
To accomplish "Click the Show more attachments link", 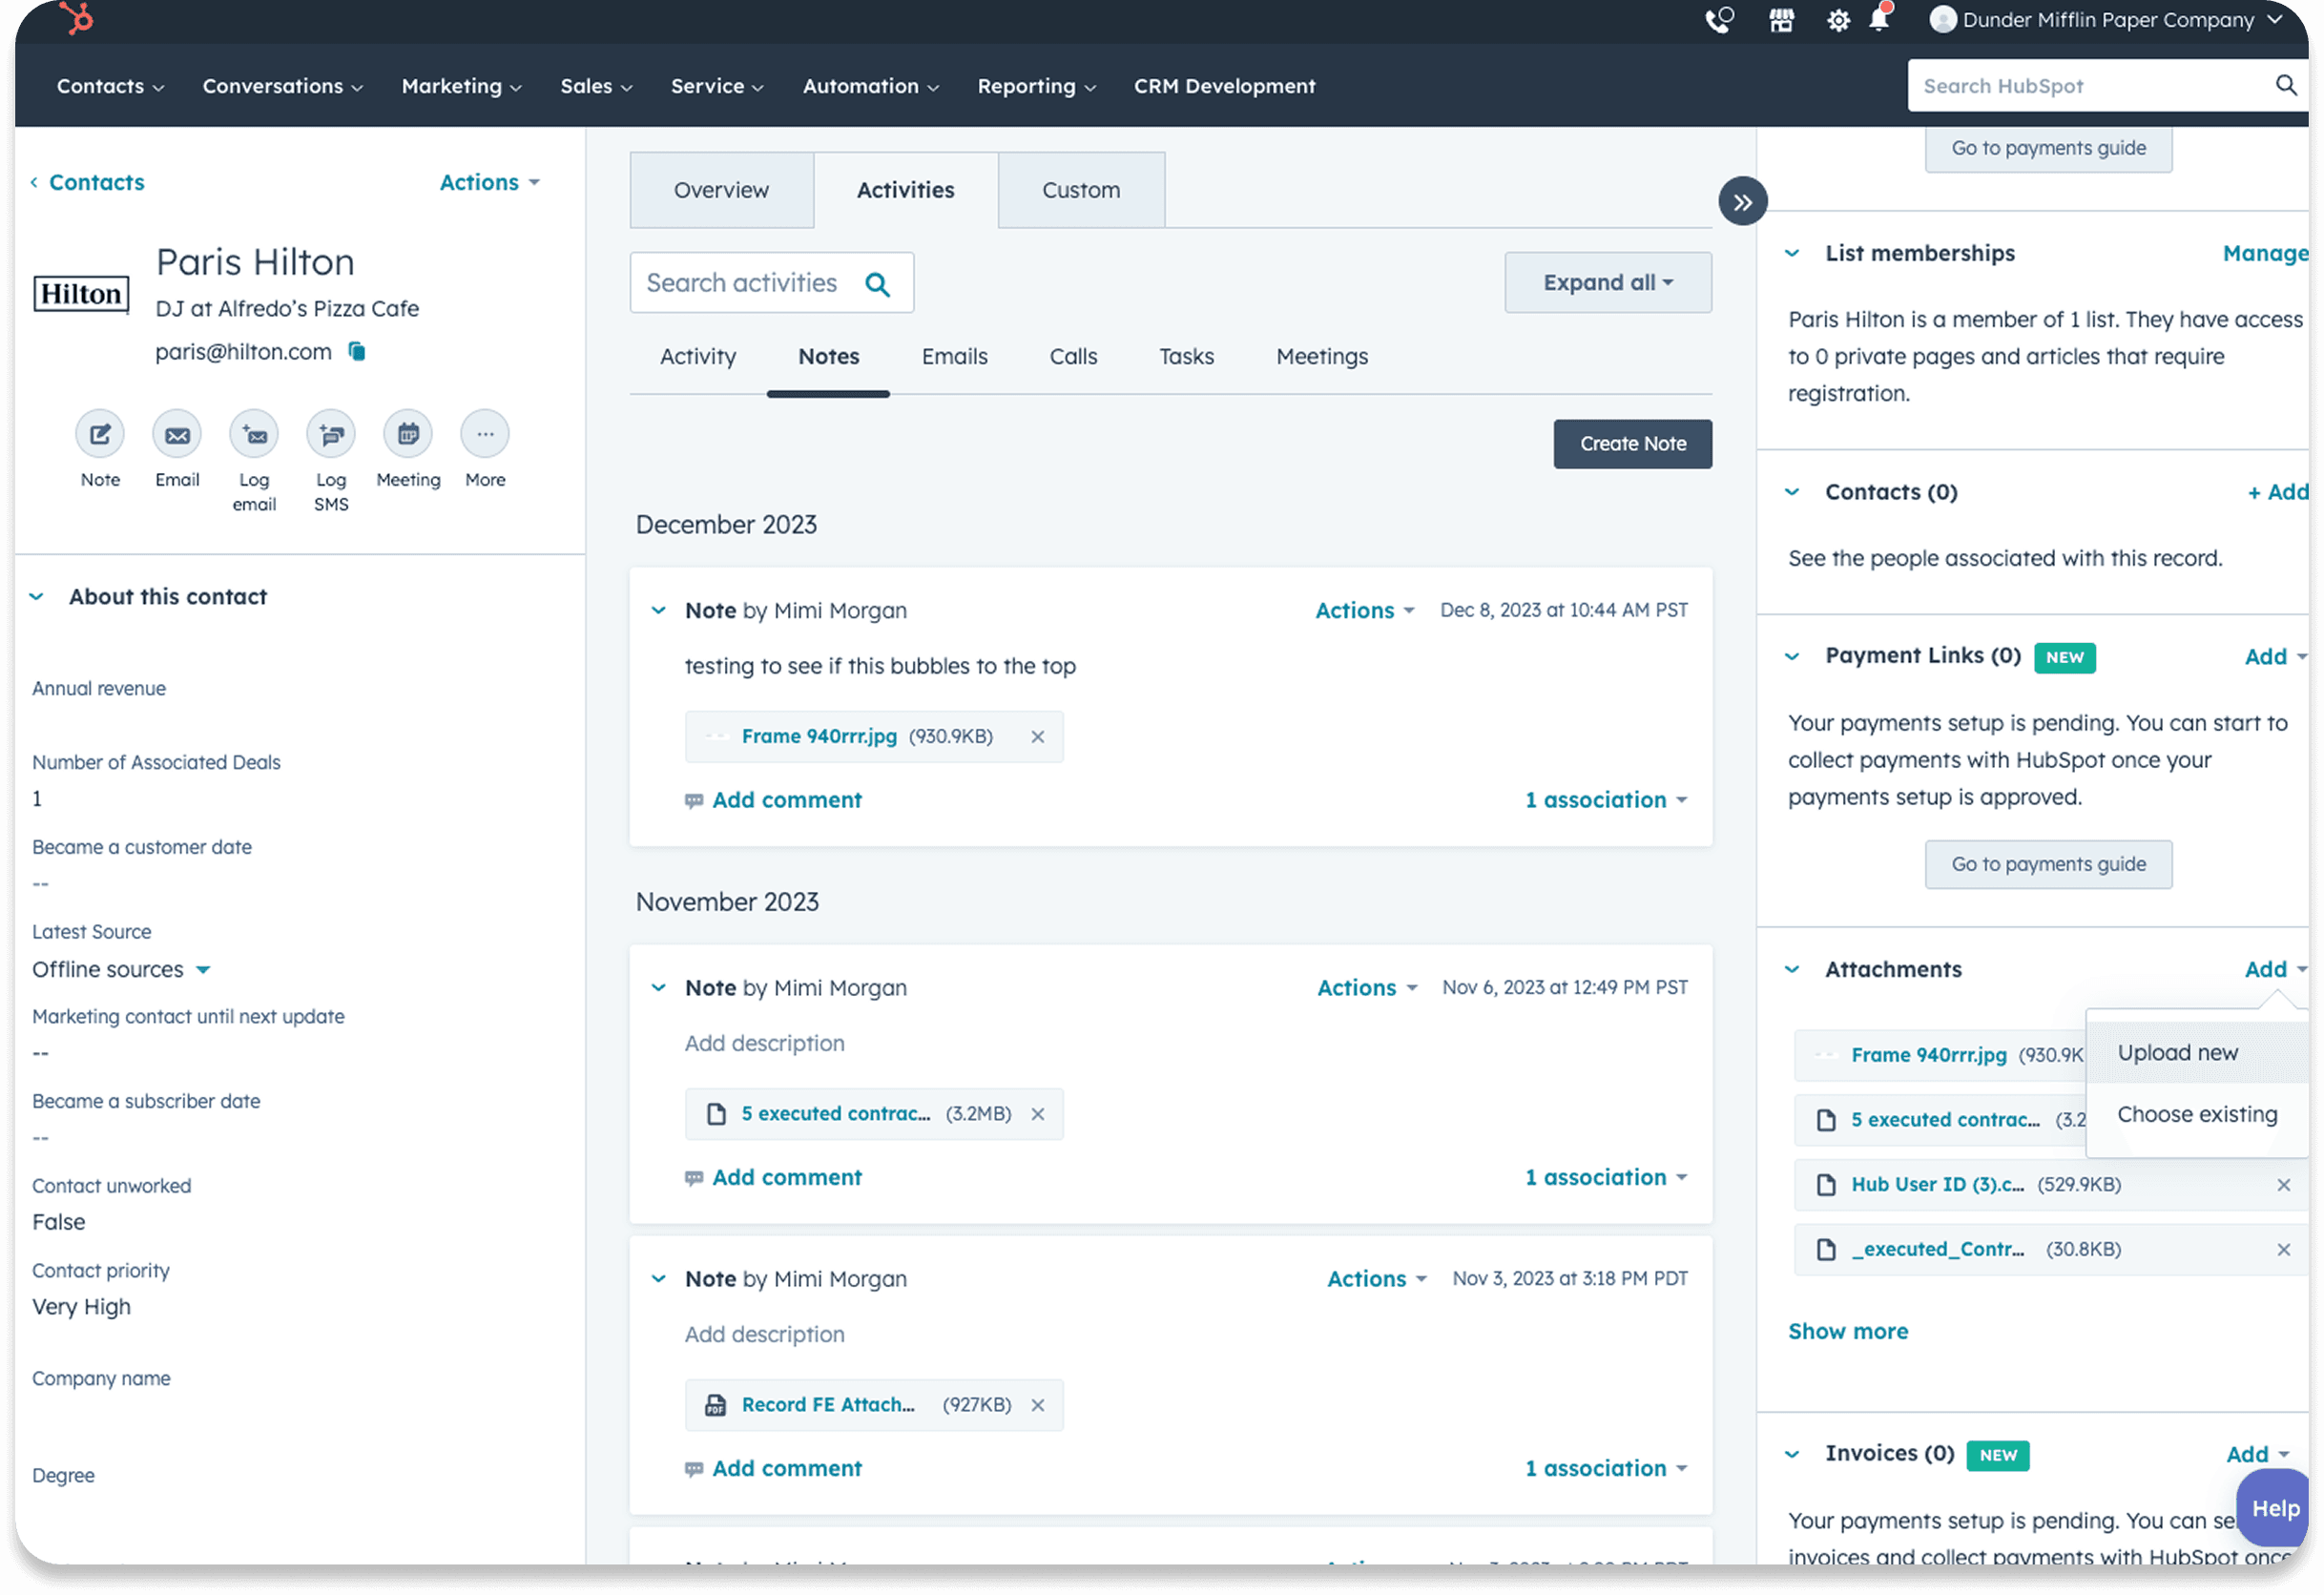I will coord(1847,1332).
